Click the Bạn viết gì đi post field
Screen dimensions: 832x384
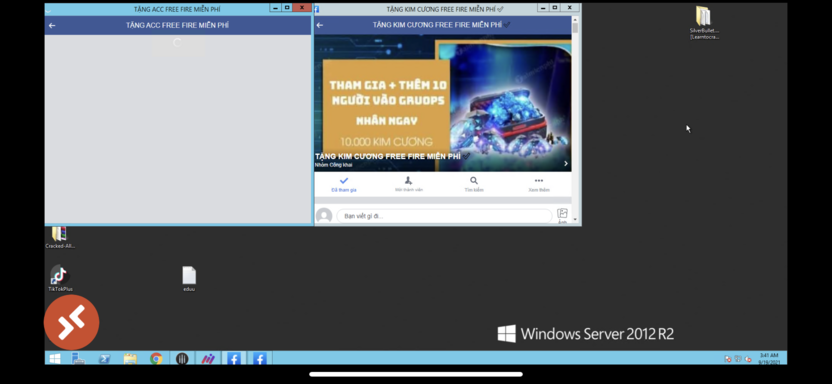point(444,216)
